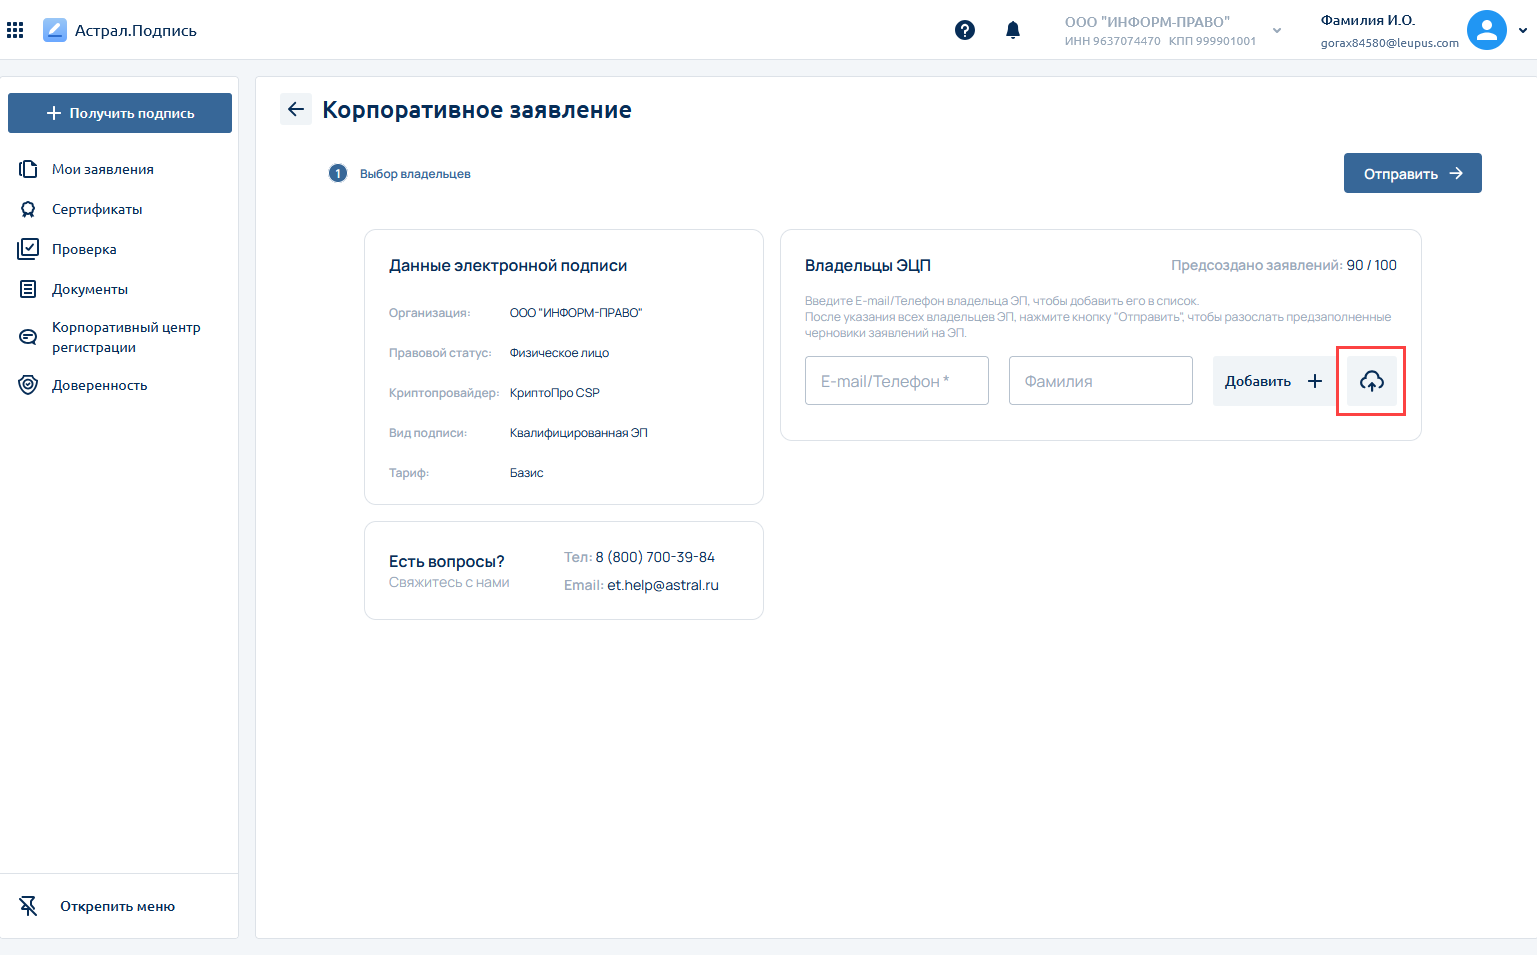
Task: Click the Базис tariff value
Action: tap(526, 473)
